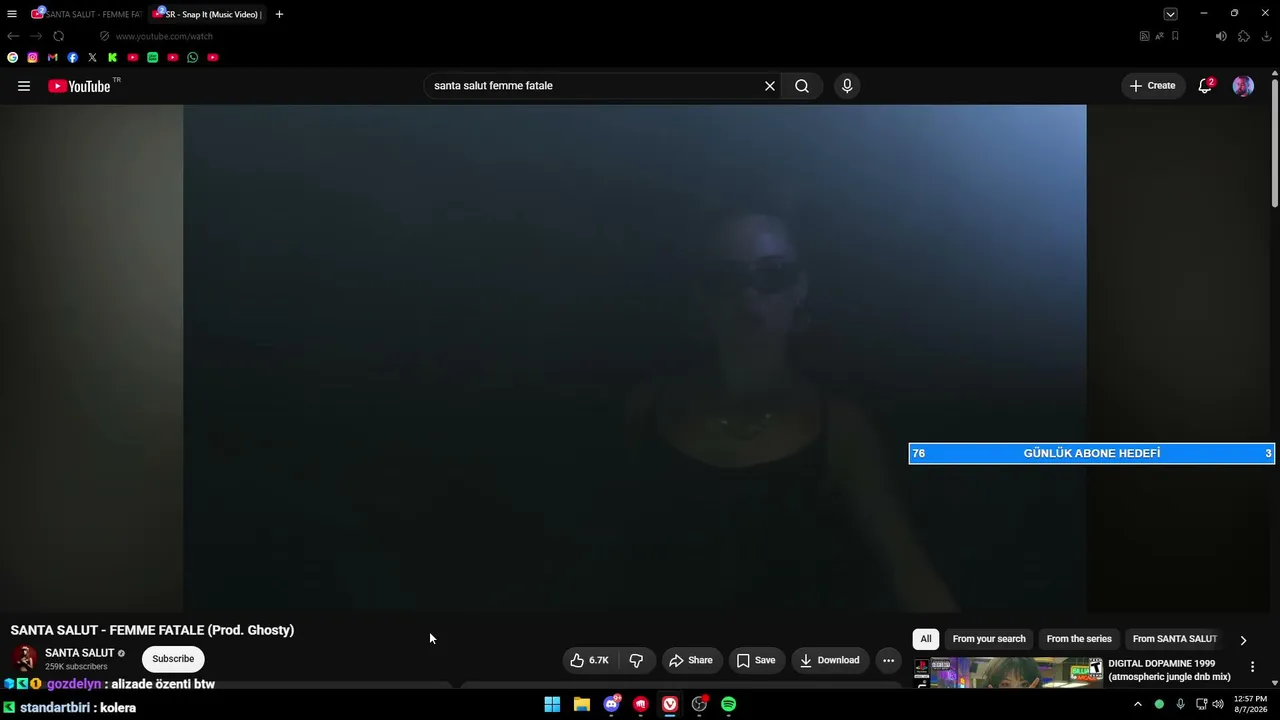The image size is (1280, 720).
Task: Open the YouTube guide hamburger menu
Action: tap(24, 86)
